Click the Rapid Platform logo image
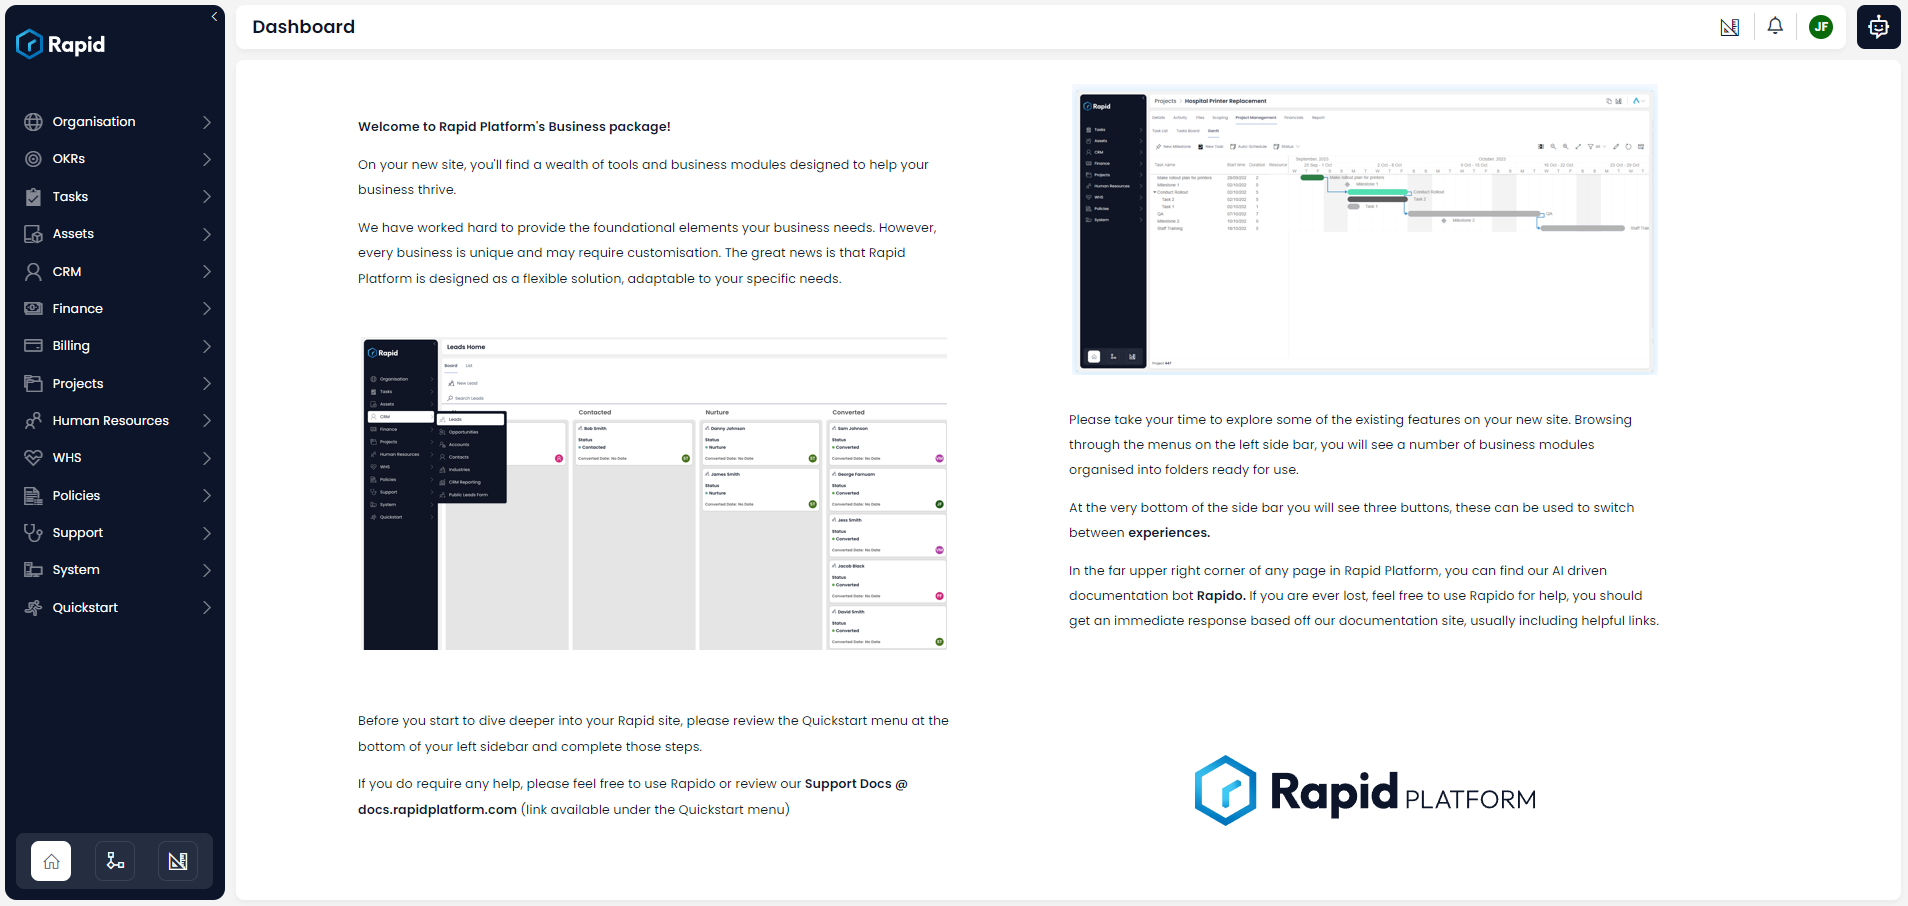Screen dimensions: 1908x906 click(1365, 791)
